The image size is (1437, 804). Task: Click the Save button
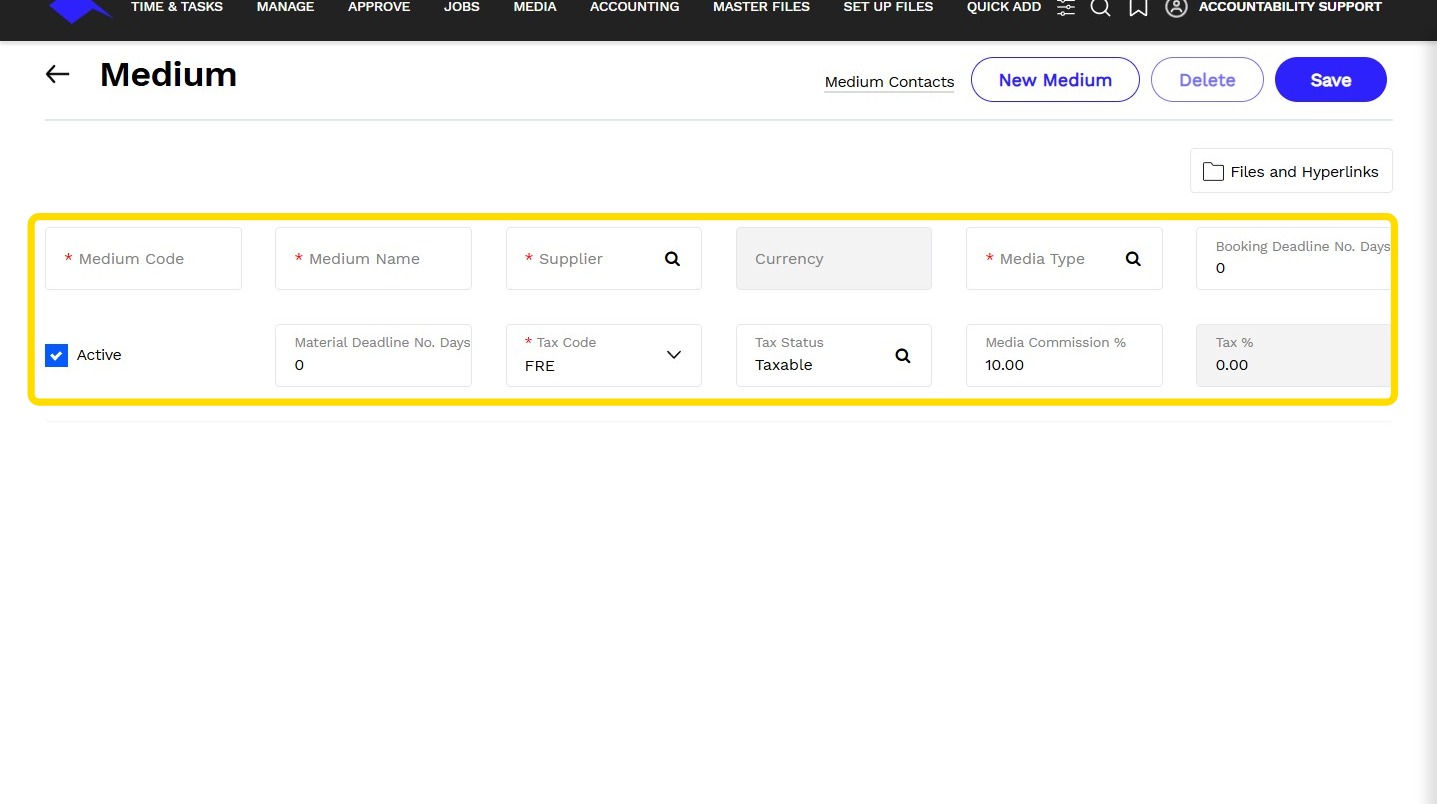click(x=1331, y=80)
